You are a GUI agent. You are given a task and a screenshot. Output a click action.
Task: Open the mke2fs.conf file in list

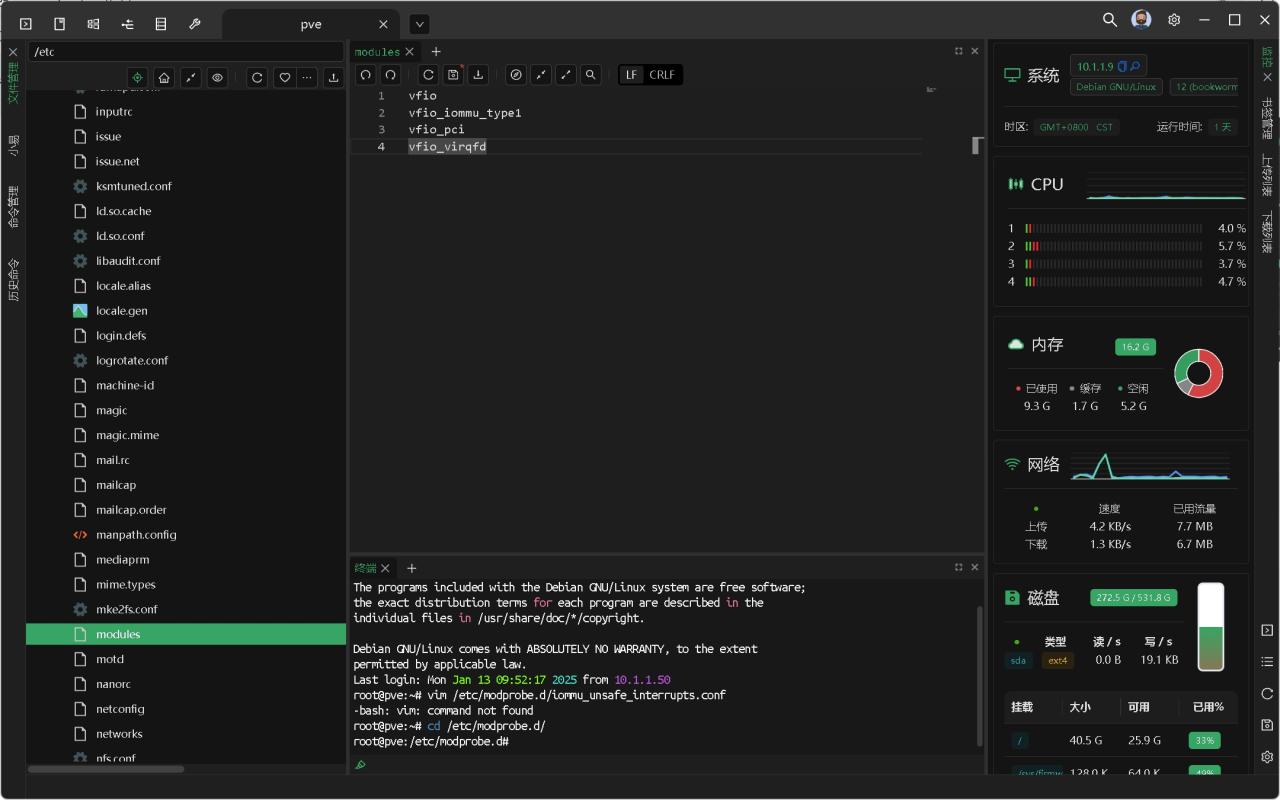tap(126, 609)
